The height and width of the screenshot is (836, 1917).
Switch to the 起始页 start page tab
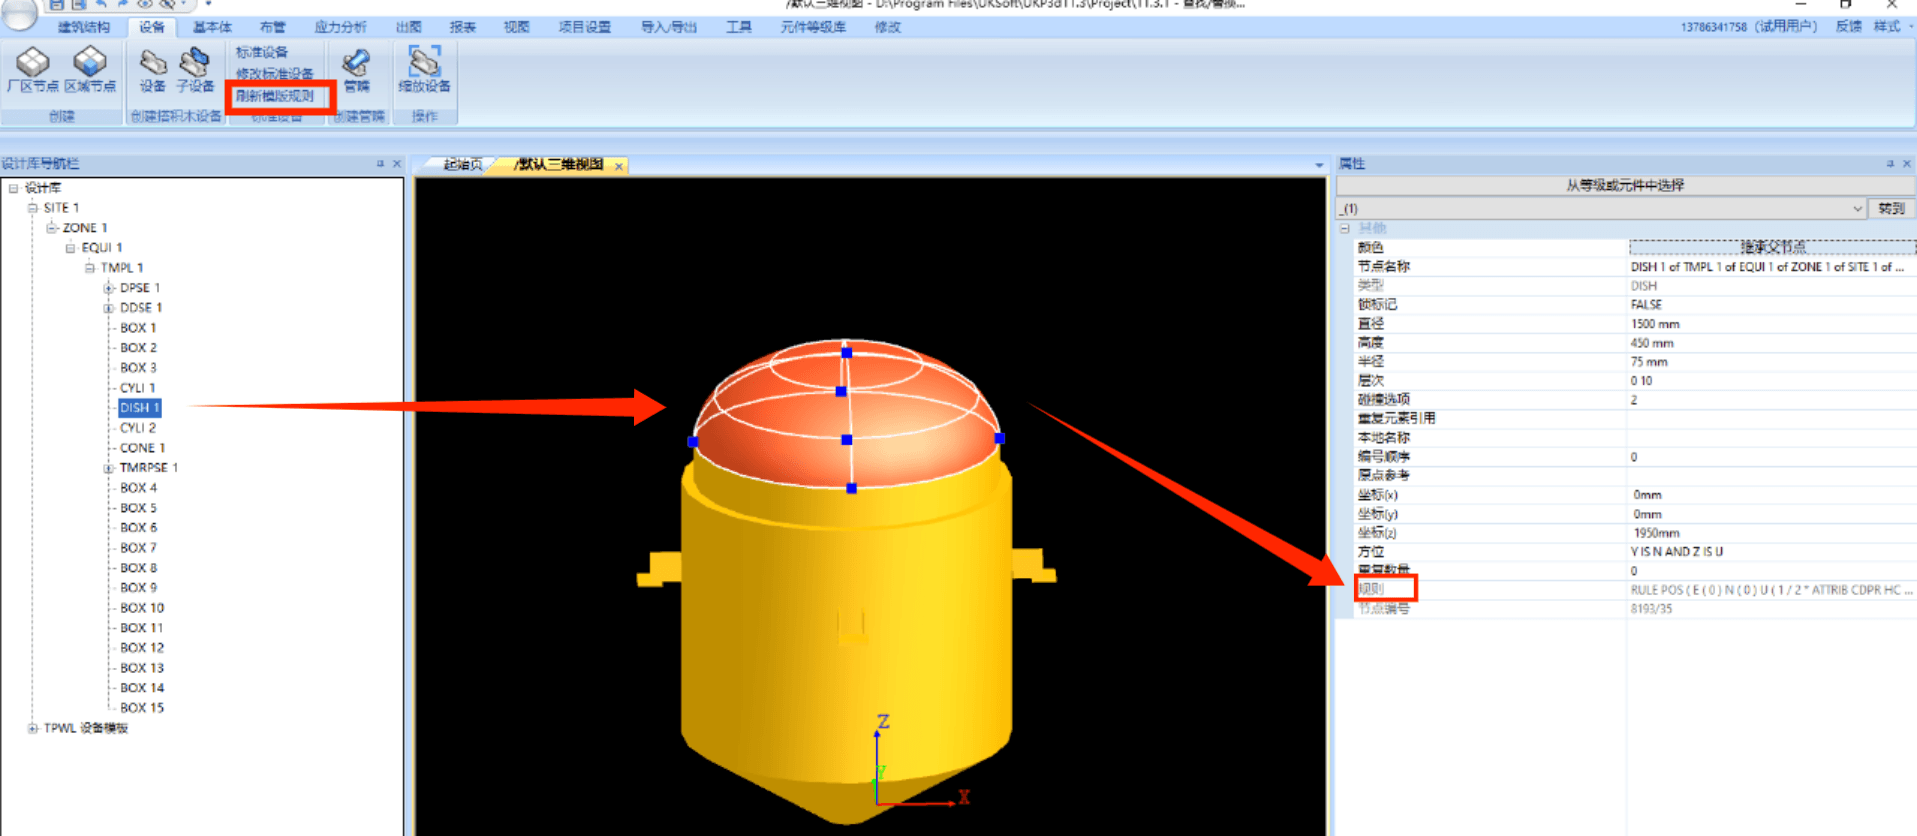click(462, 165)
